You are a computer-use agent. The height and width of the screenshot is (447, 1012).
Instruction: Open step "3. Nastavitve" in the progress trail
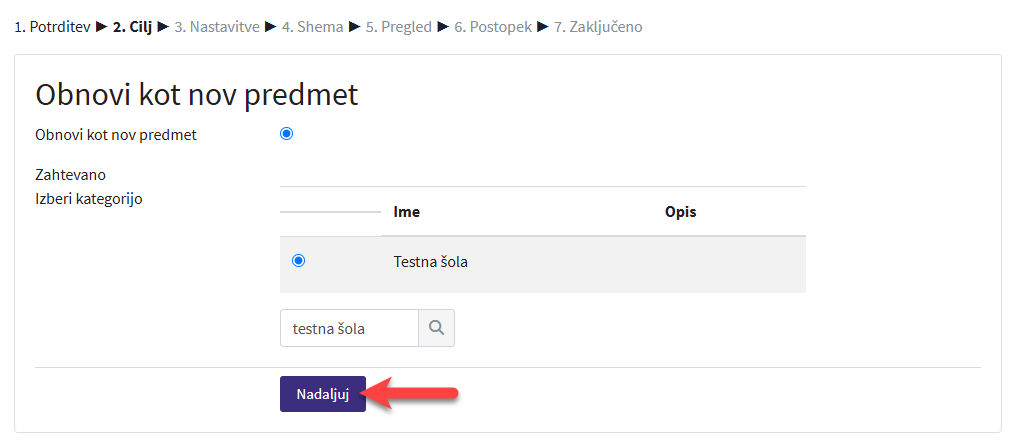217,27
